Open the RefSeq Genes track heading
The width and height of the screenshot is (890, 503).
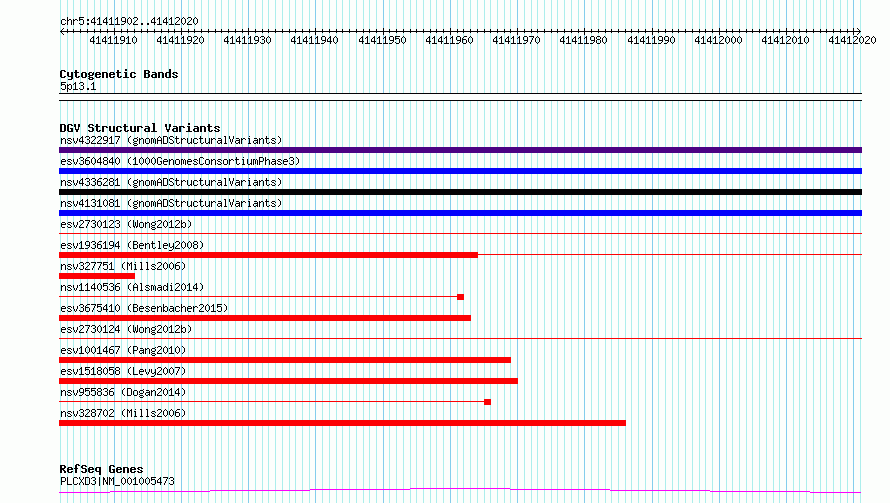(101, 469)
